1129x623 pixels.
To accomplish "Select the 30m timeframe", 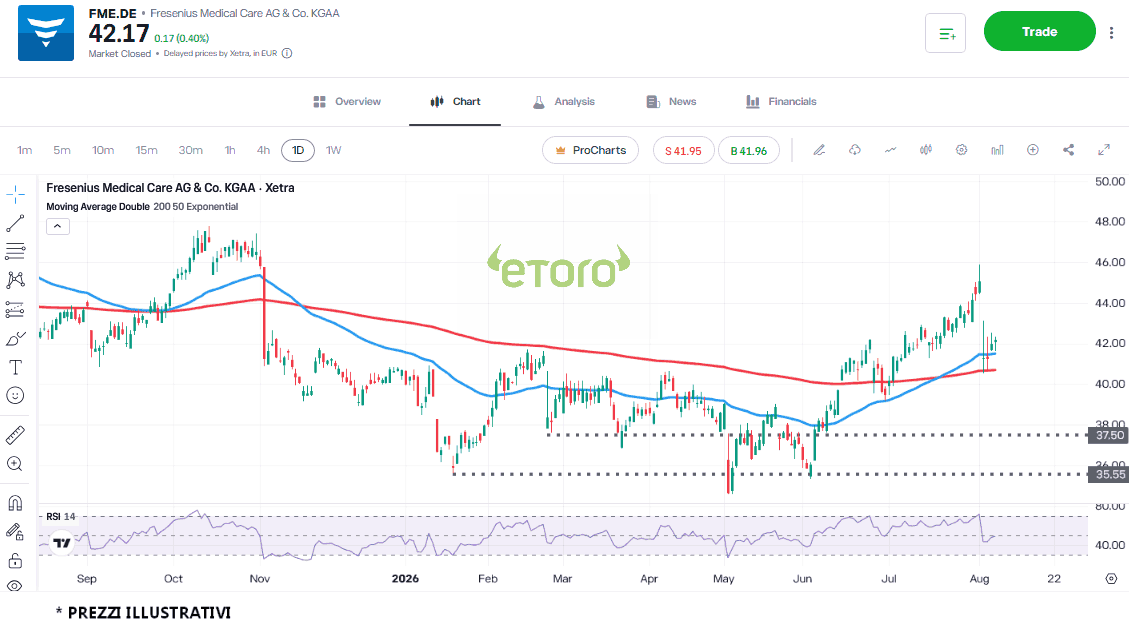I will [191, 151].
